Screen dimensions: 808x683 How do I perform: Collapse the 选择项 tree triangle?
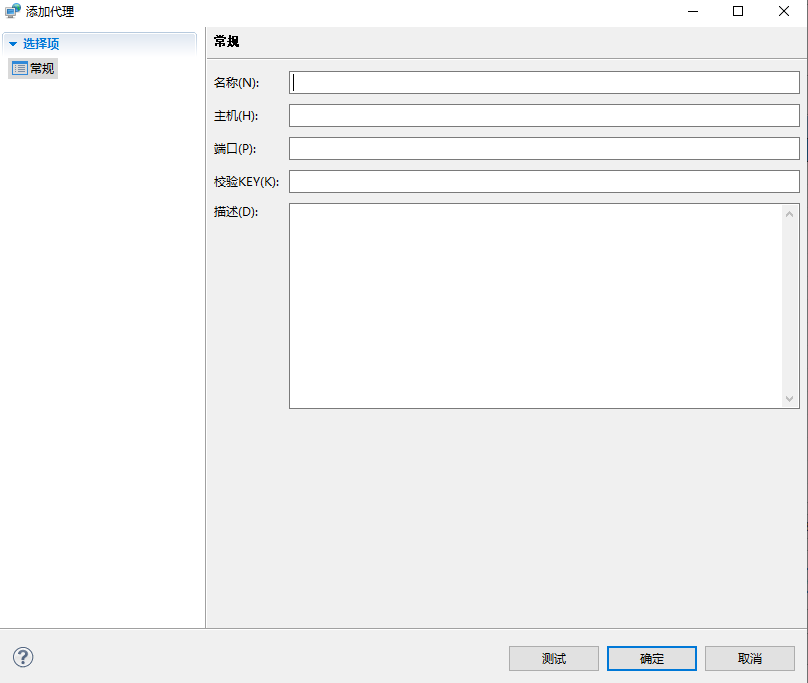(x=13, y=44)
